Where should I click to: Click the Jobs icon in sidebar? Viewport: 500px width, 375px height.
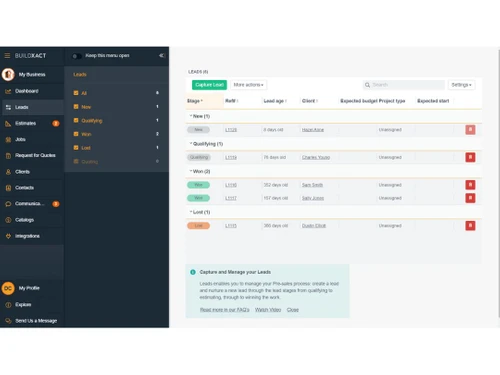pos(8,140)
